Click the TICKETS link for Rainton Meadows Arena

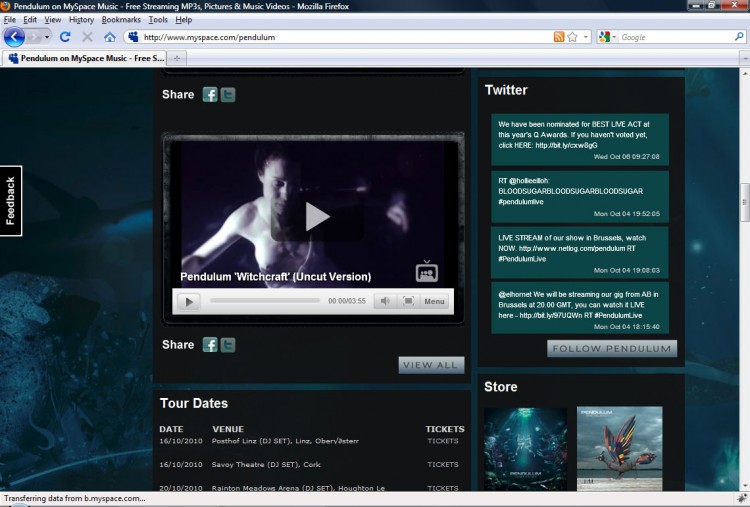[443, 488]
